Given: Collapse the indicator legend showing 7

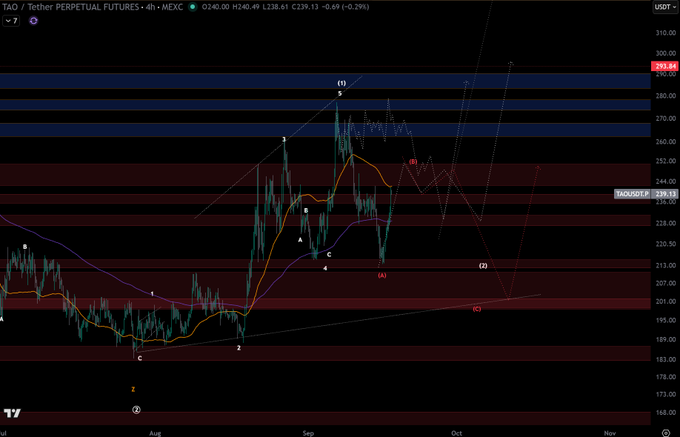Looking at the screenshot, I should 11,21.
